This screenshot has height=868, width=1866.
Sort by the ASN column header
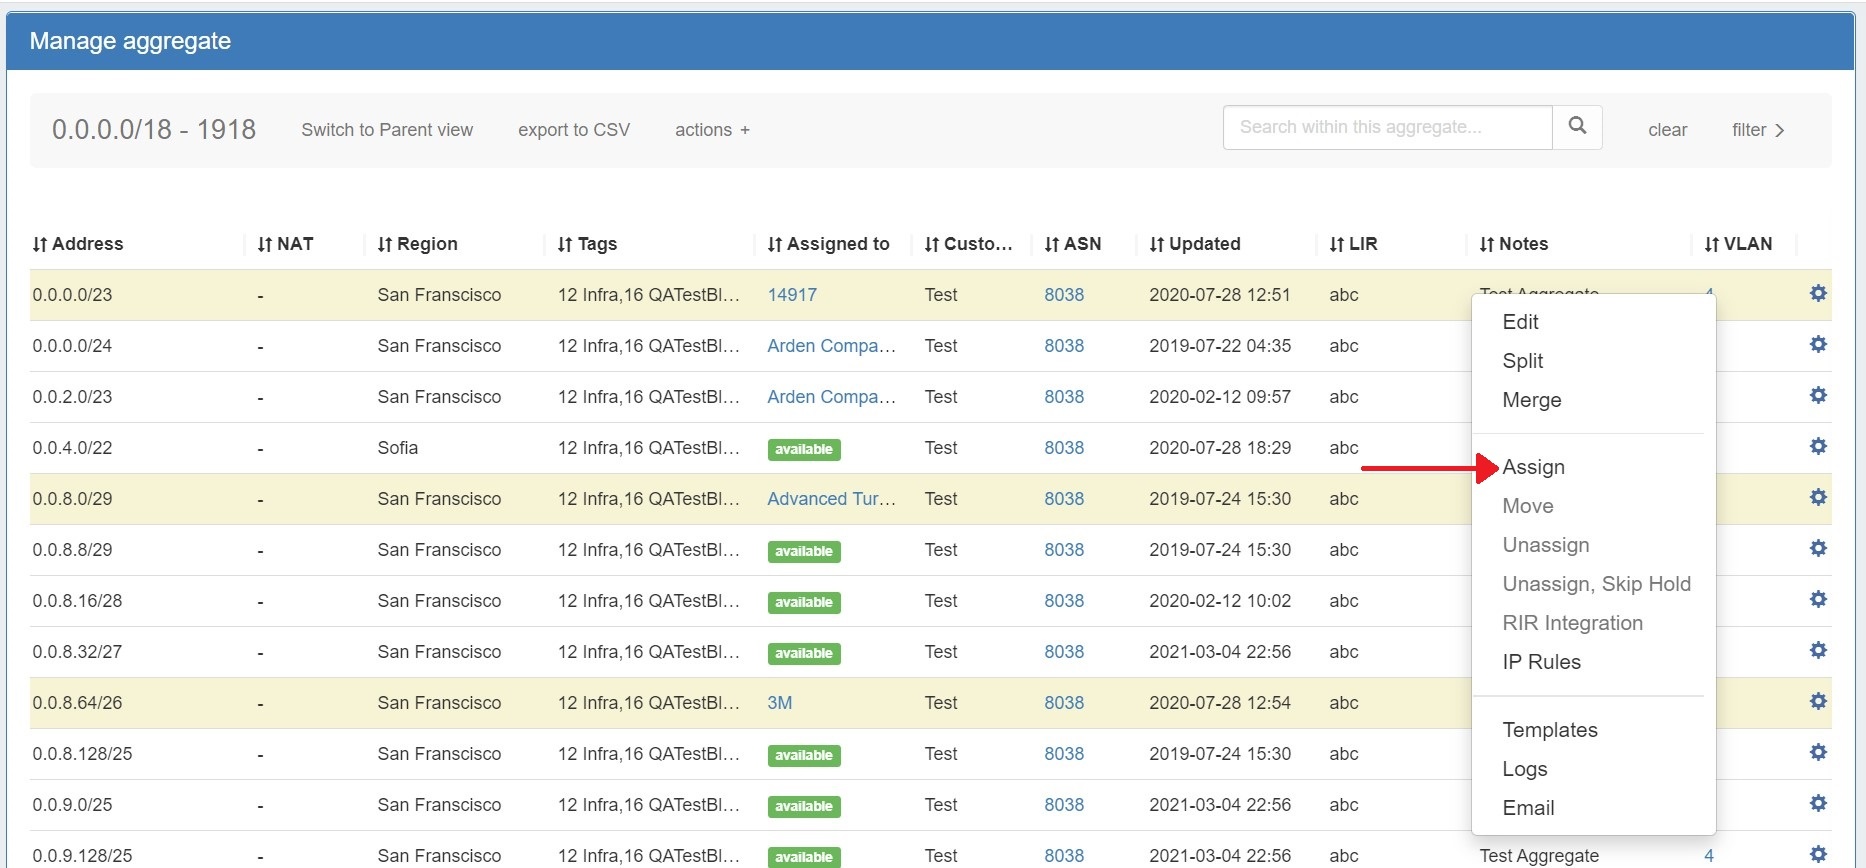tap(1073, 244)
